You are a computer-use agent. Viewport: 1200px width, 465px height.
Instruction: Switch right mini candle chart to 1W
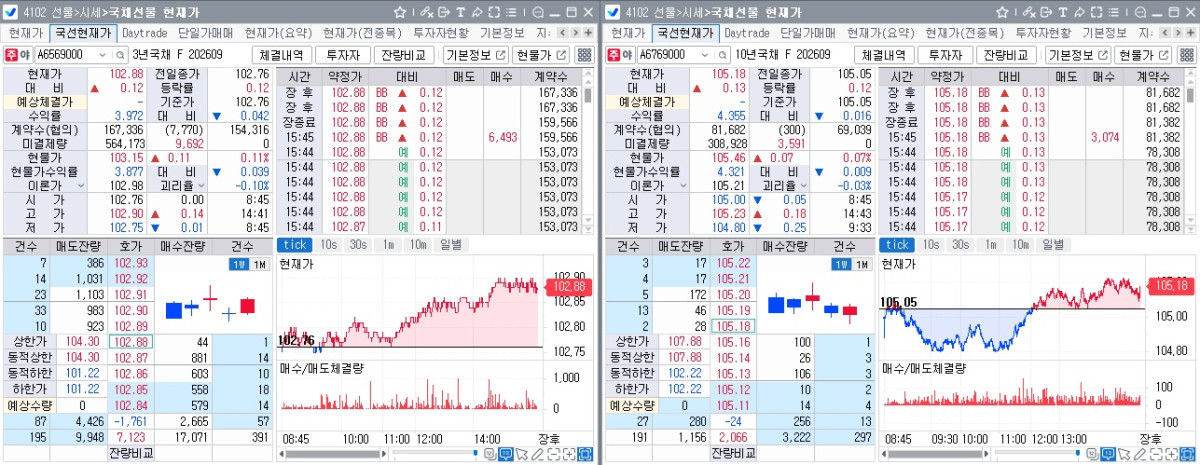click(x=841, y=264)
